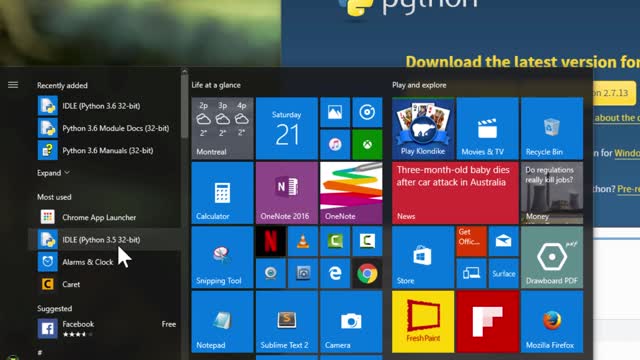Open the colorful OneNote tile

351,193
